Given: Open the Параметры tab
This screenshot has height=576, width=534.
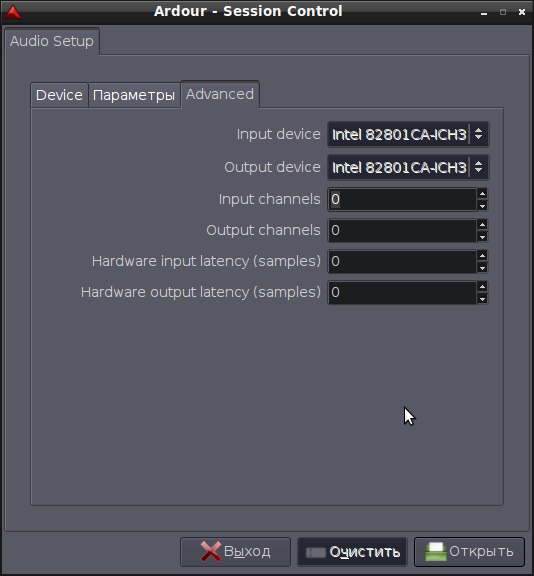Looking at the screenshot, I should pyautogui.click(x=134, y=95).
